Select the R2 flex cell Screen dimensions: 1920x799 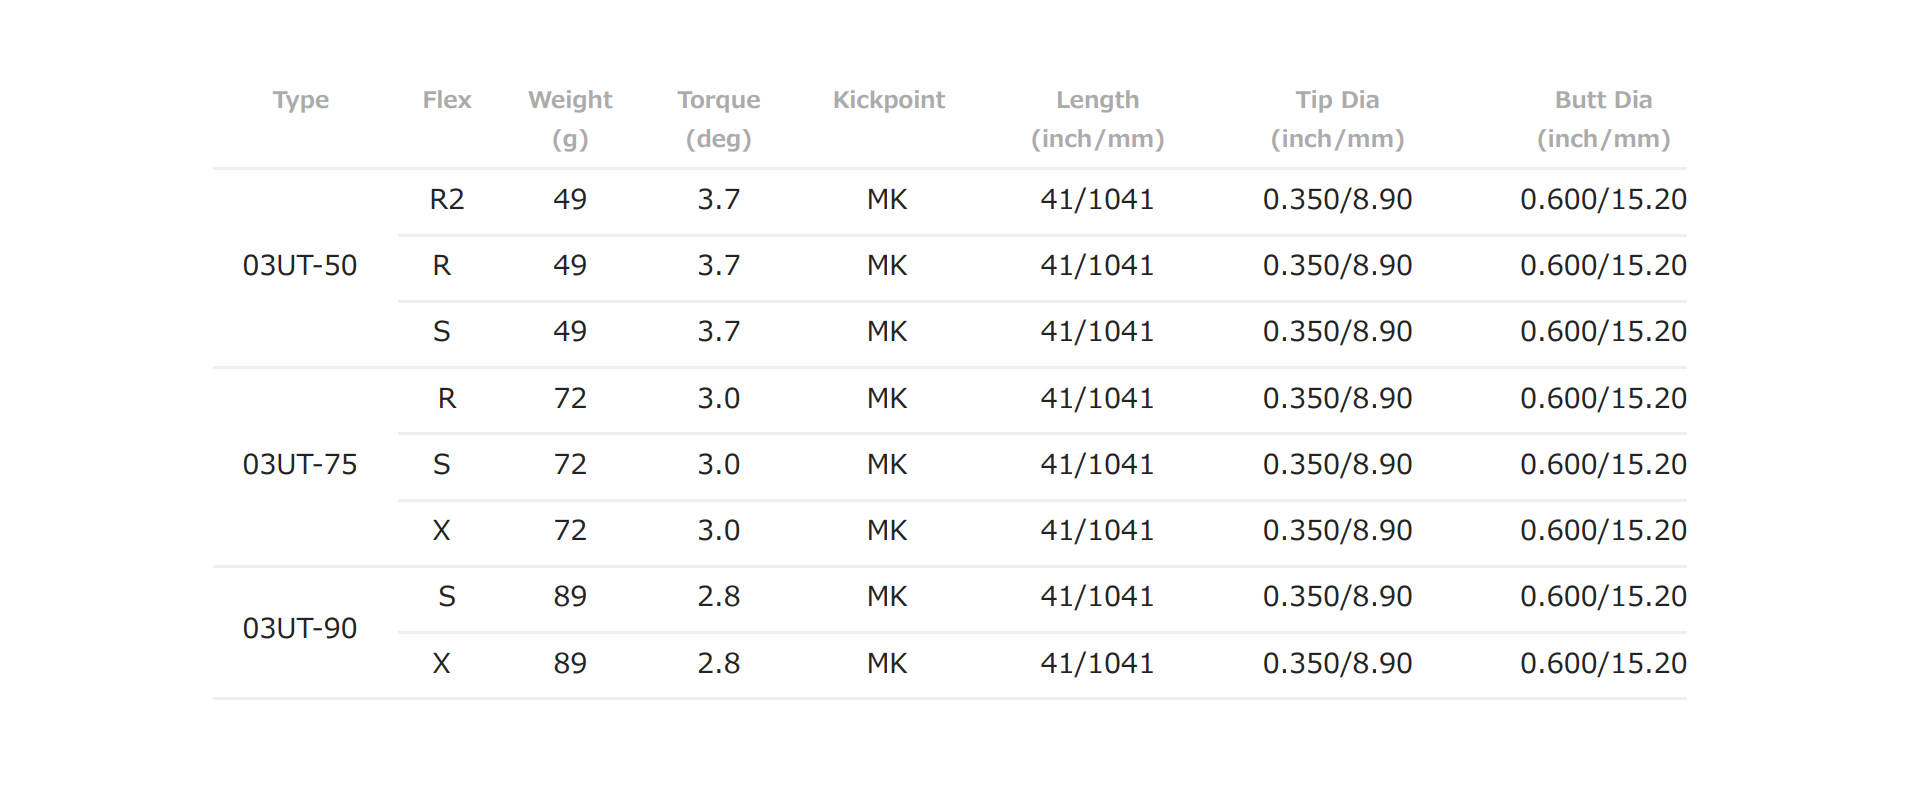446,200
